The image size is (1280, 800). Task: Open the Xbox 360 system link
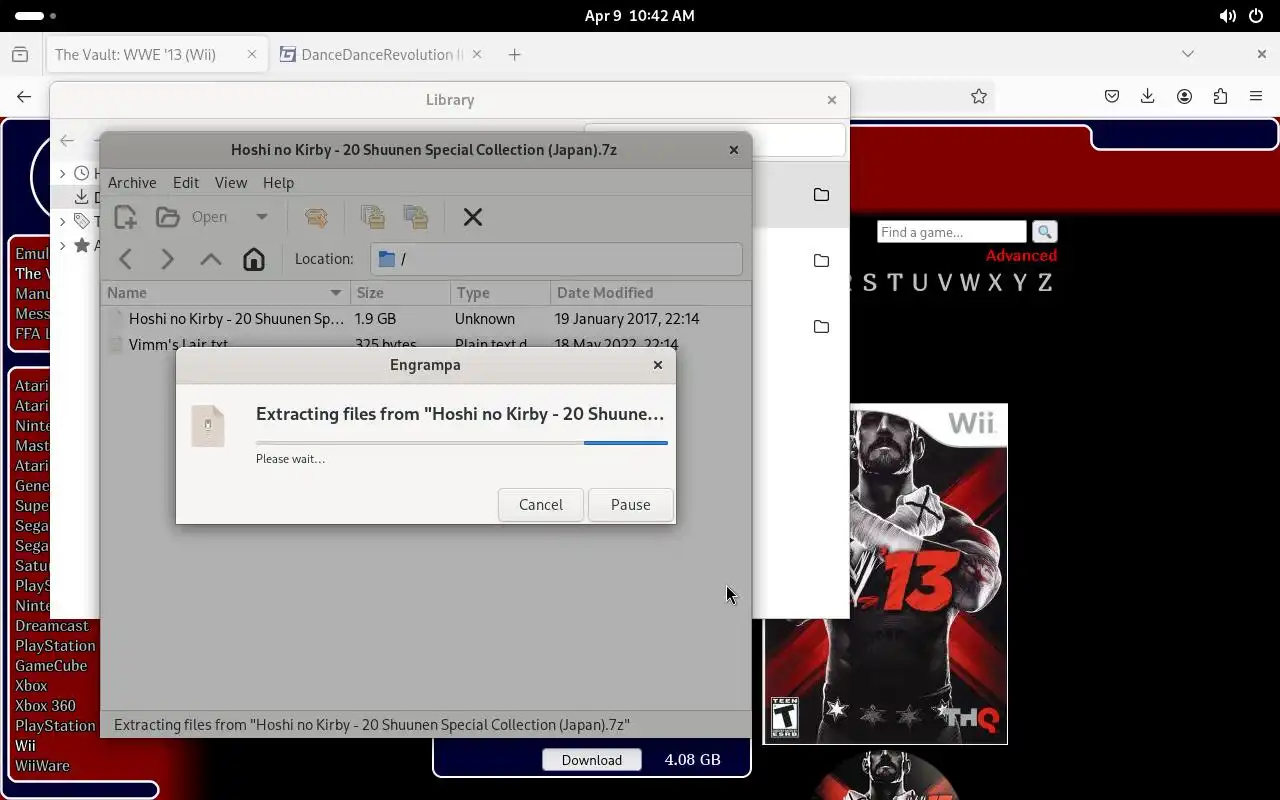tap(45, 706)
